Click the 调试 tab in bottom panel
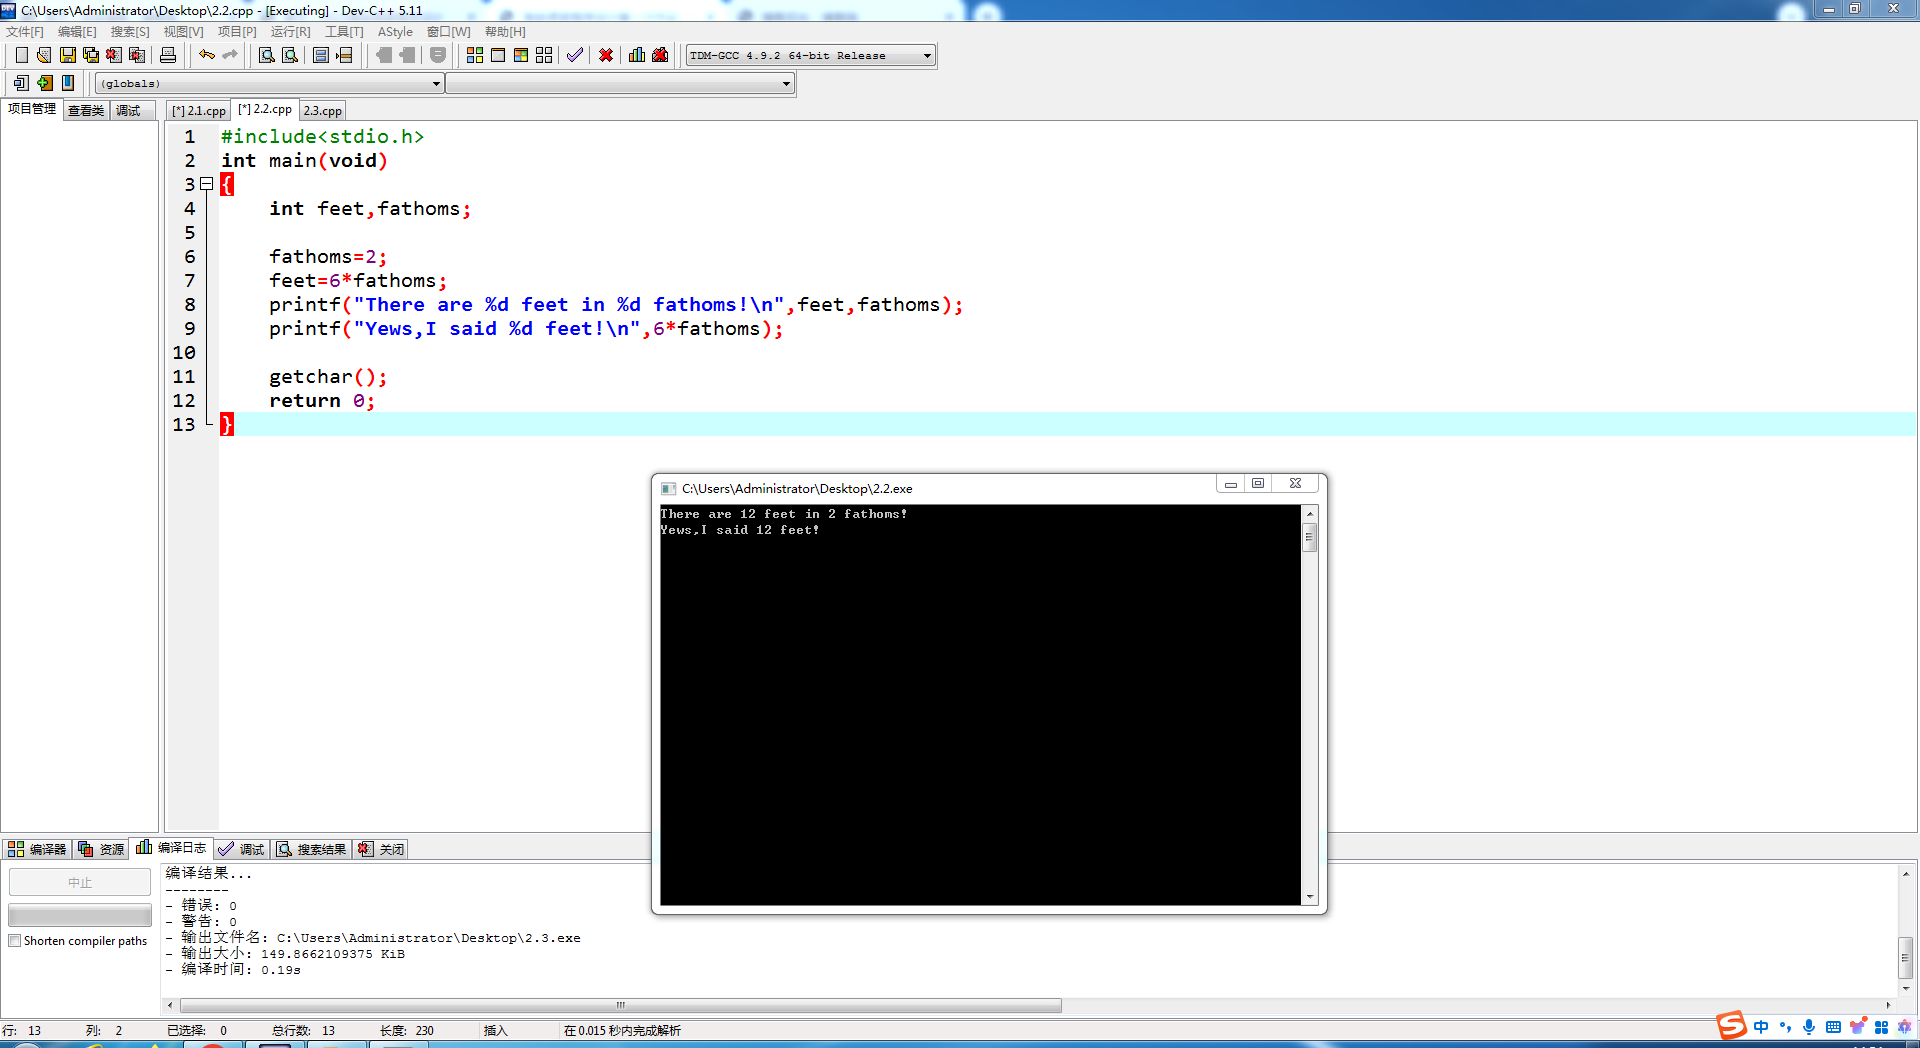This screenshot has height=1048, width=1920. point(241,849)
